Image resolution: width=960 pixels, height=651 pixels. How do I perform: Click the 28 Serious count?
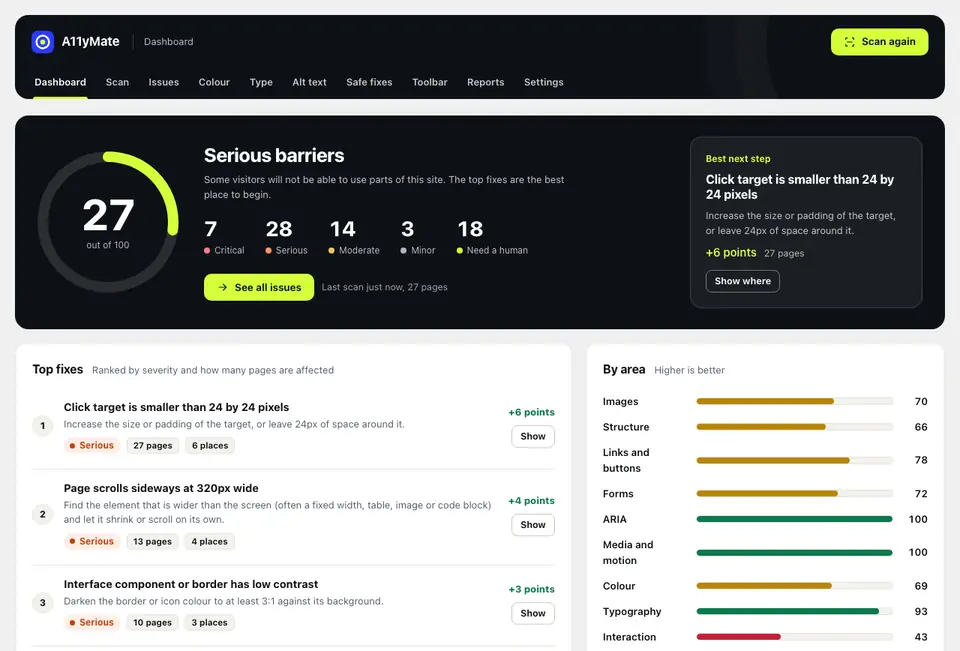click(x=287, y=237)
